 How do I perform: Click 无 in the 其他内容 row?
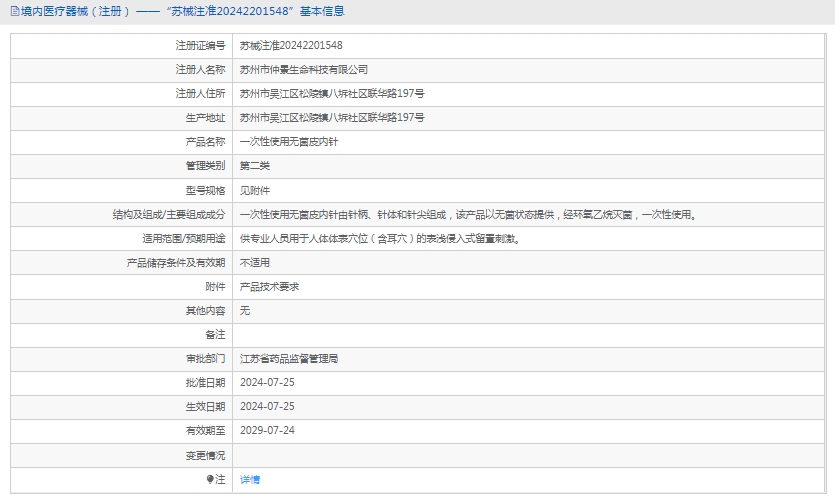click(245, 311)
